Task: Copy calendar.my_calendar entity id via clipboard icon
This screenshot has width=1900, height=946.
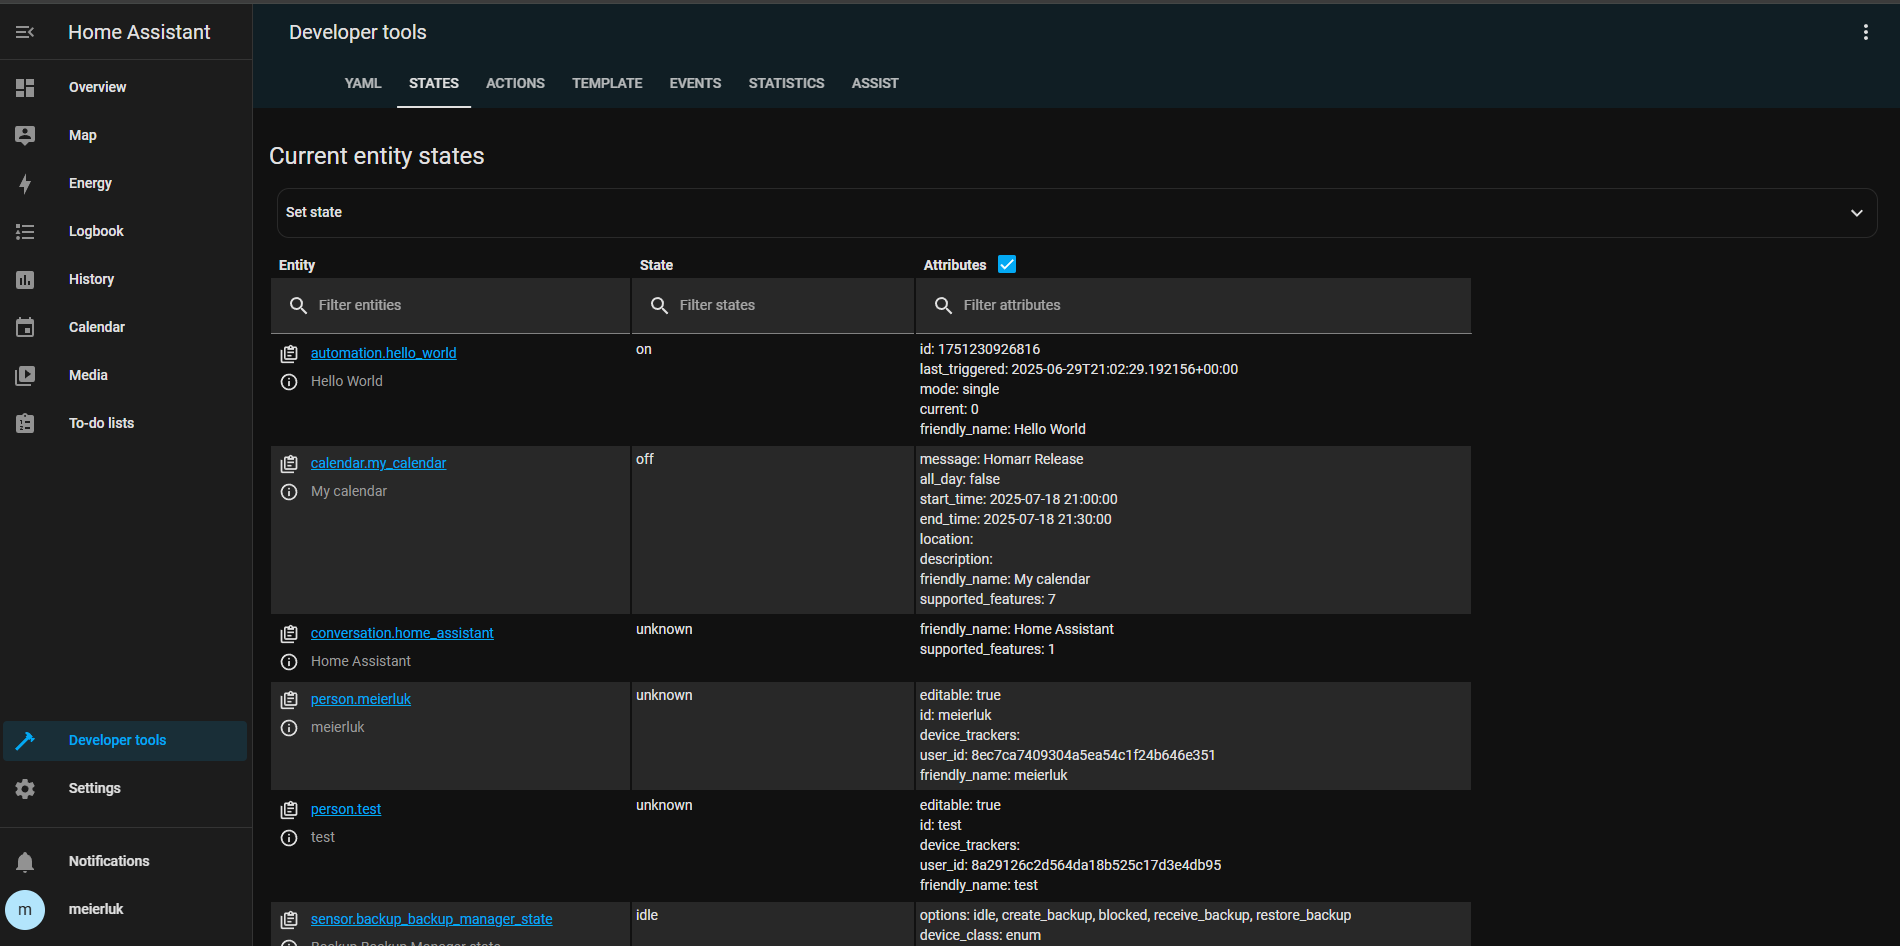Action: click(x=289, y=463)
